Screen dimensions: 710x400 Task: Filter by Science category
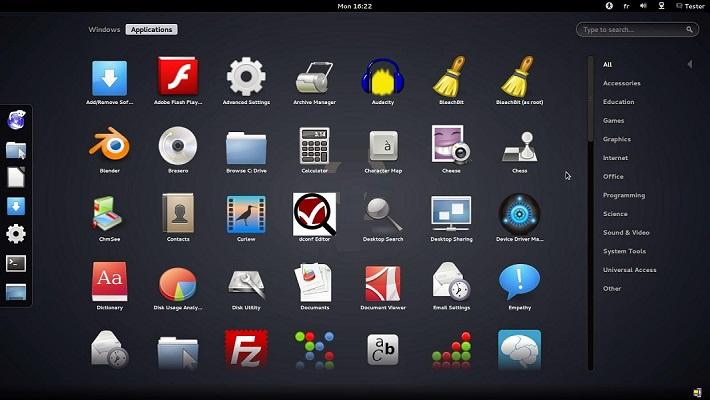[615, 214]
